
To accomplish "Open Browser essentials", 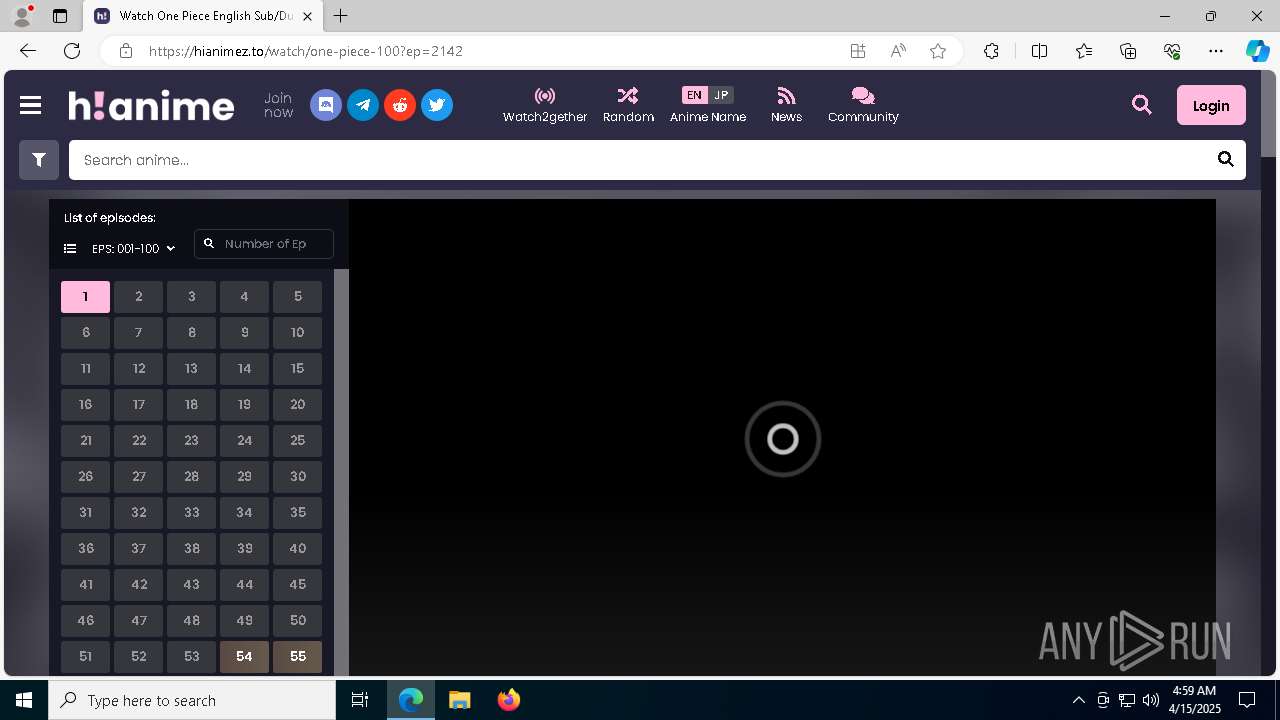I will coord(1172,51).
